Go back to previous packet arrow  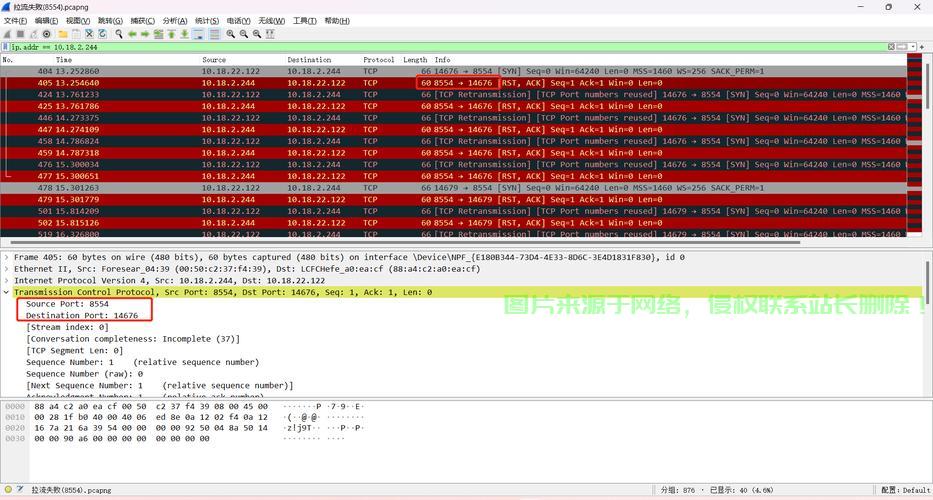coord(132,34)
